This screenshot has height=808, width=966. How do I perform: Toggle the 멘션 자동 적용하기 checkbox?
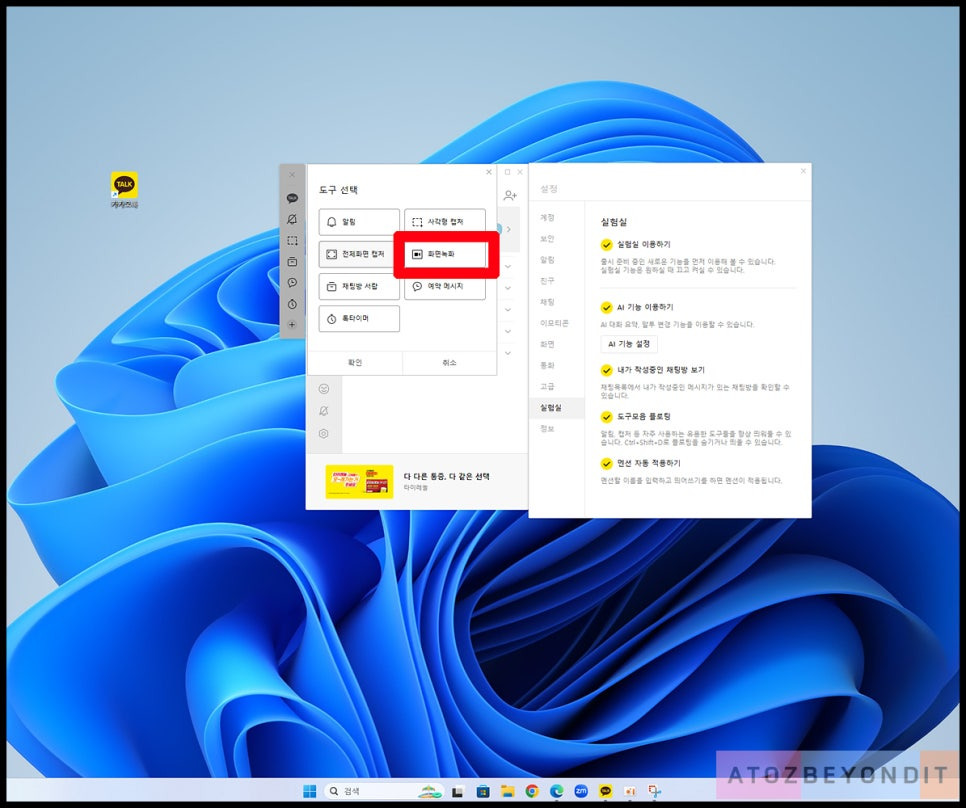[607, 463]
